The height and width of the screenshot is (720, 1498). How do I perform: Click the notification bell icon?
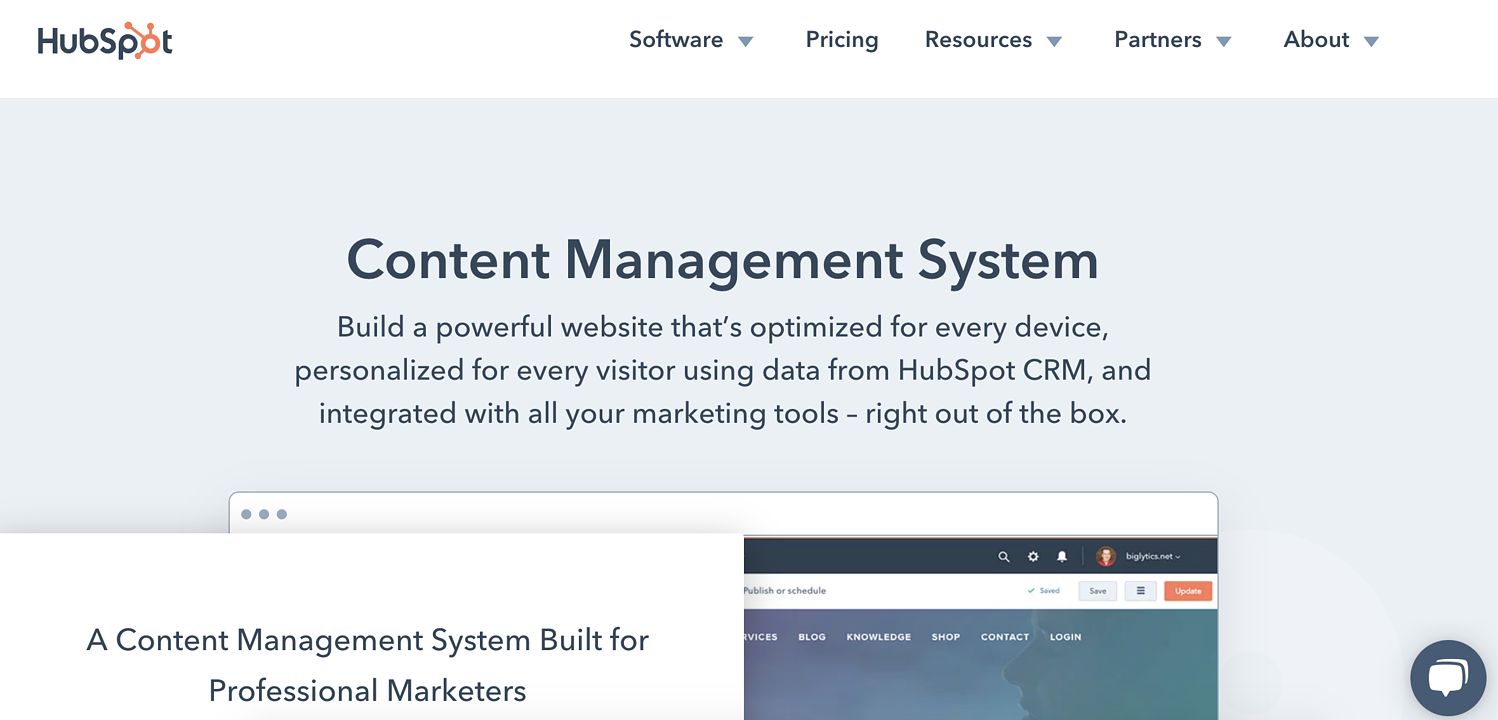[1061, 556]
